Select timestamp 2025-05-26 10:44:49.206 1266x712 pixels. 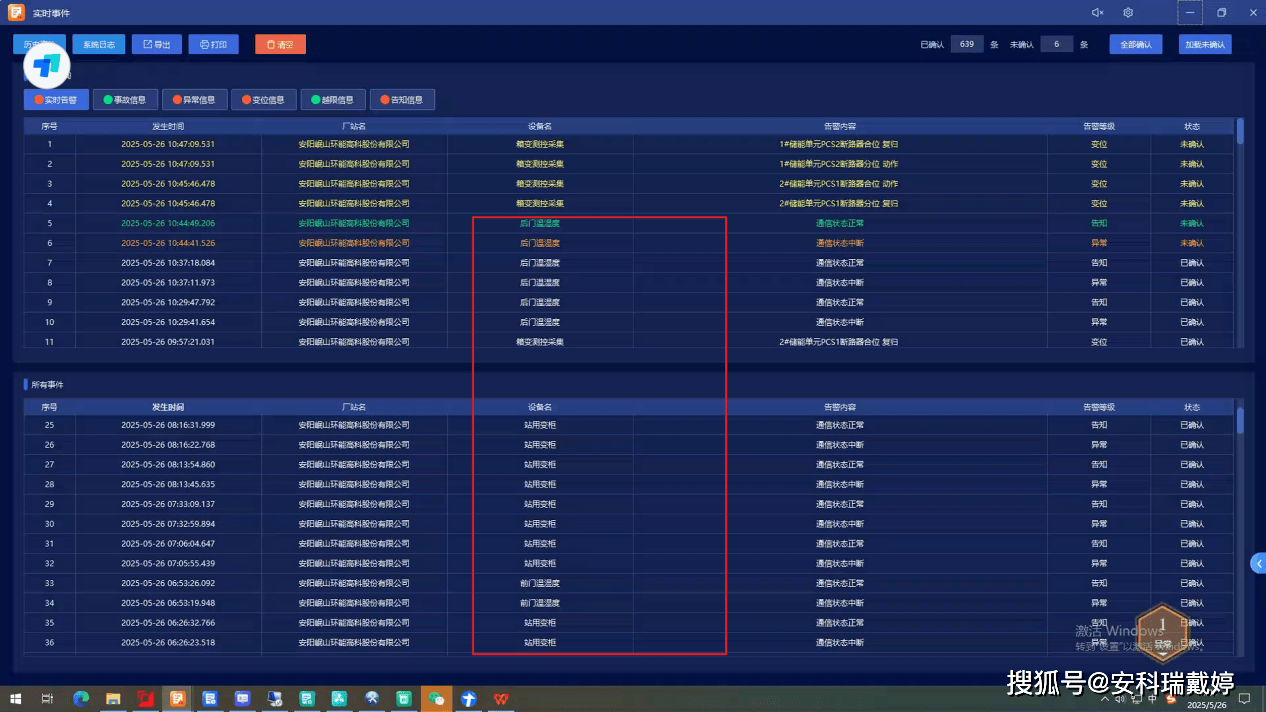click(x=168, y=223)
